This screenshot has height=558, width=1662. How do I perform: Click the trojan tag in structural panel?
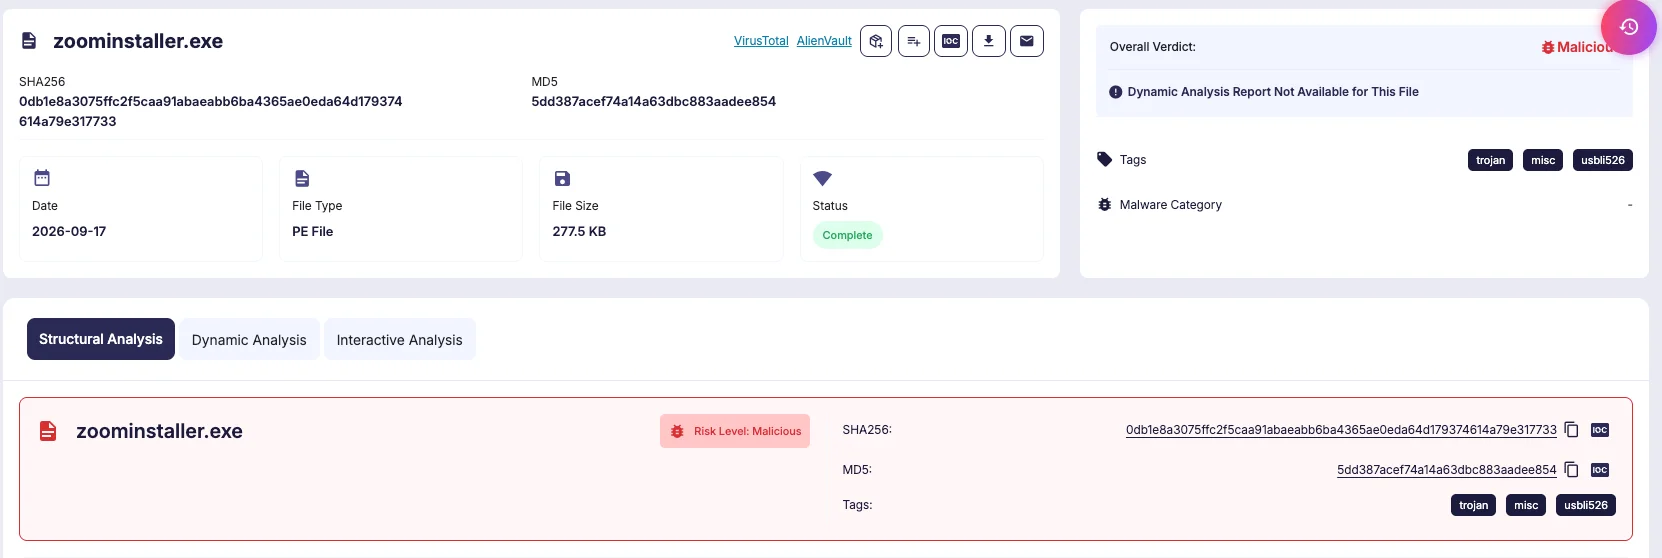1473,505
